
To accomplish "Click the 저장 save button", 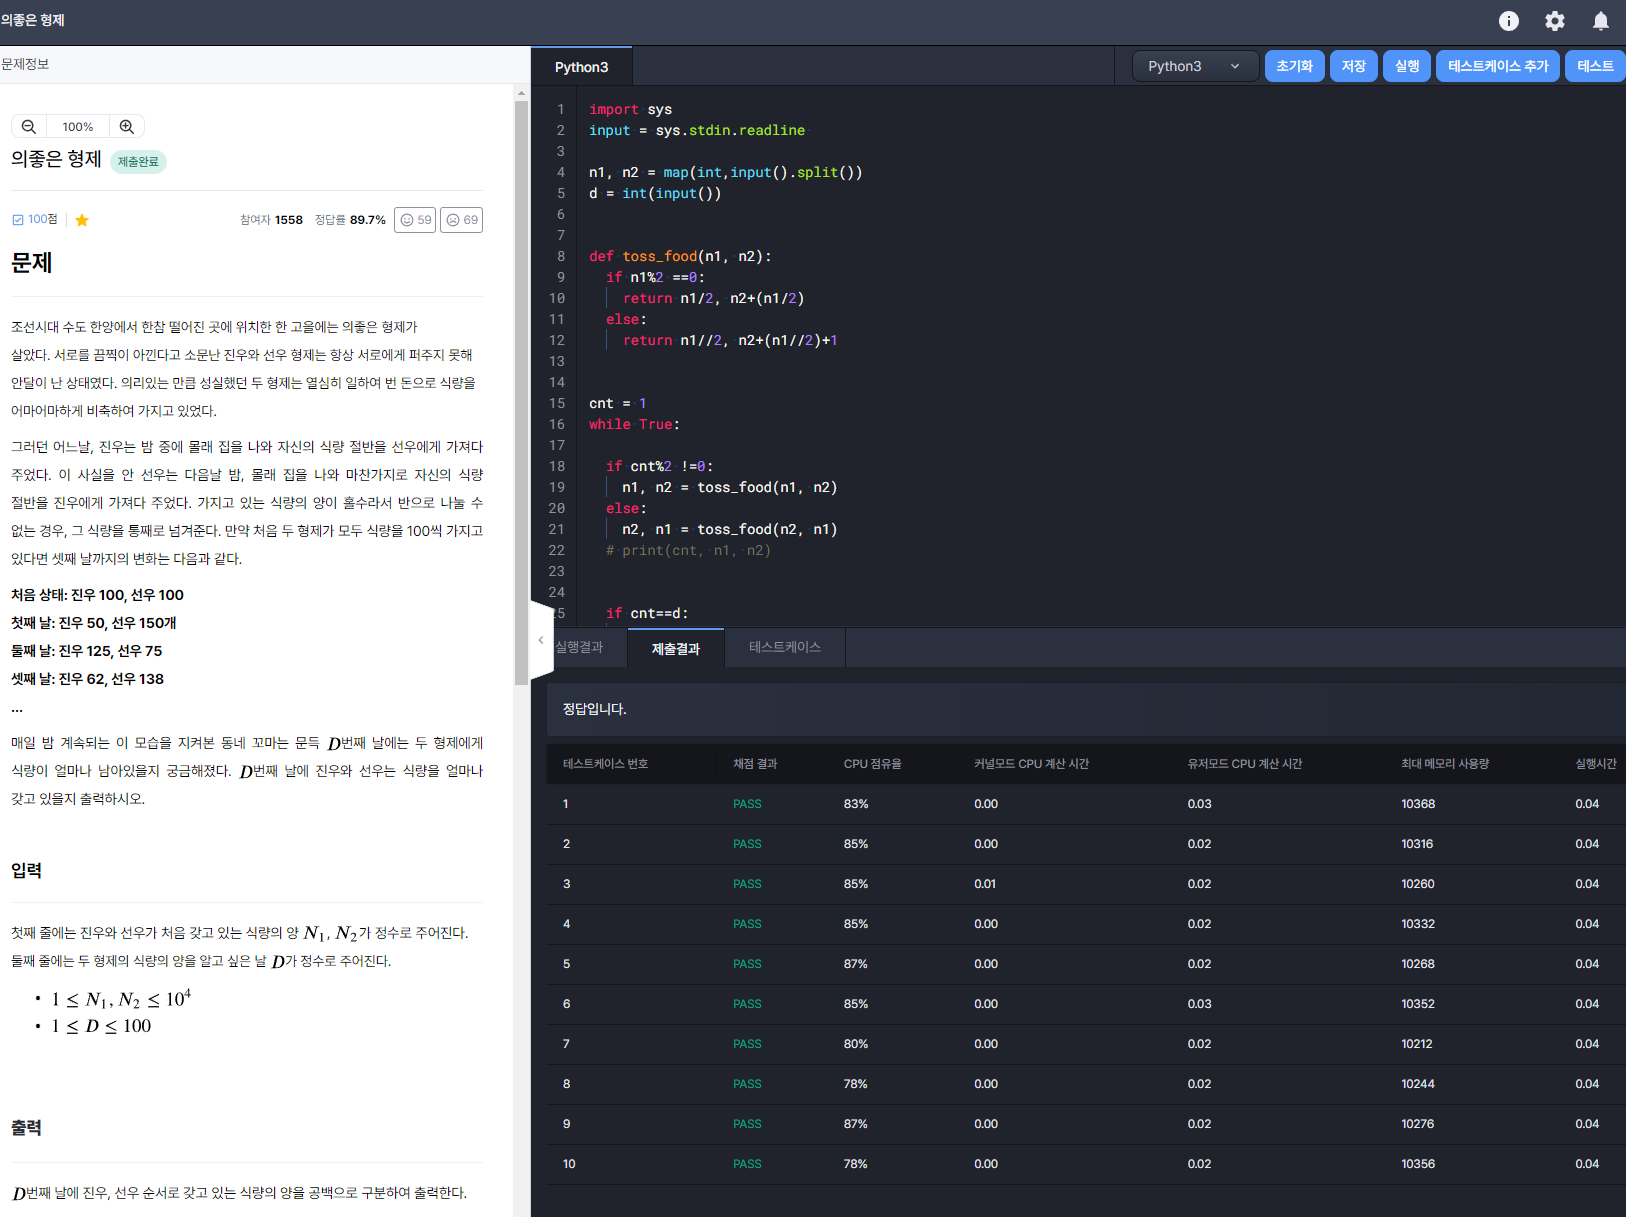I will tap(1354, 66).
